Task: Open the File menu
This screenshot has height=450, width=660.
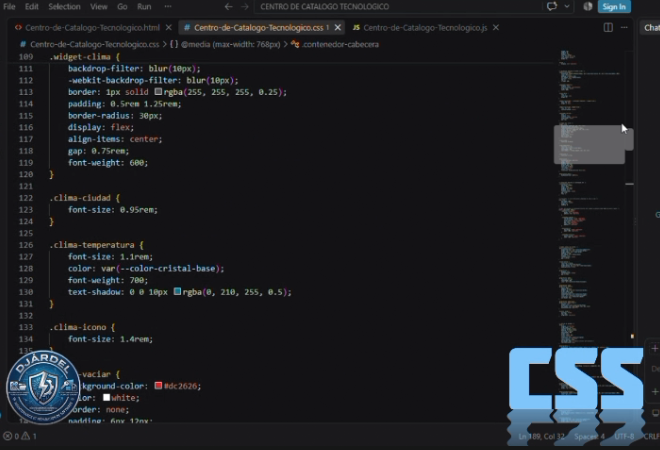Action: click(x=9, y=7)
